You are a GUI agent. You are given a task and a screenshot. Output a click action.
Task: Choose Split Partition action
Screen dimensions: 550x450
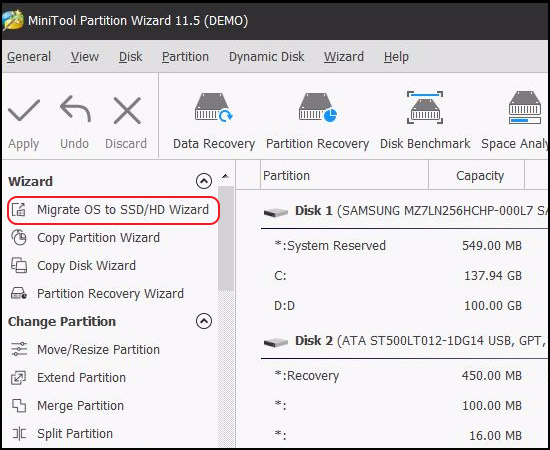[75, 434]
